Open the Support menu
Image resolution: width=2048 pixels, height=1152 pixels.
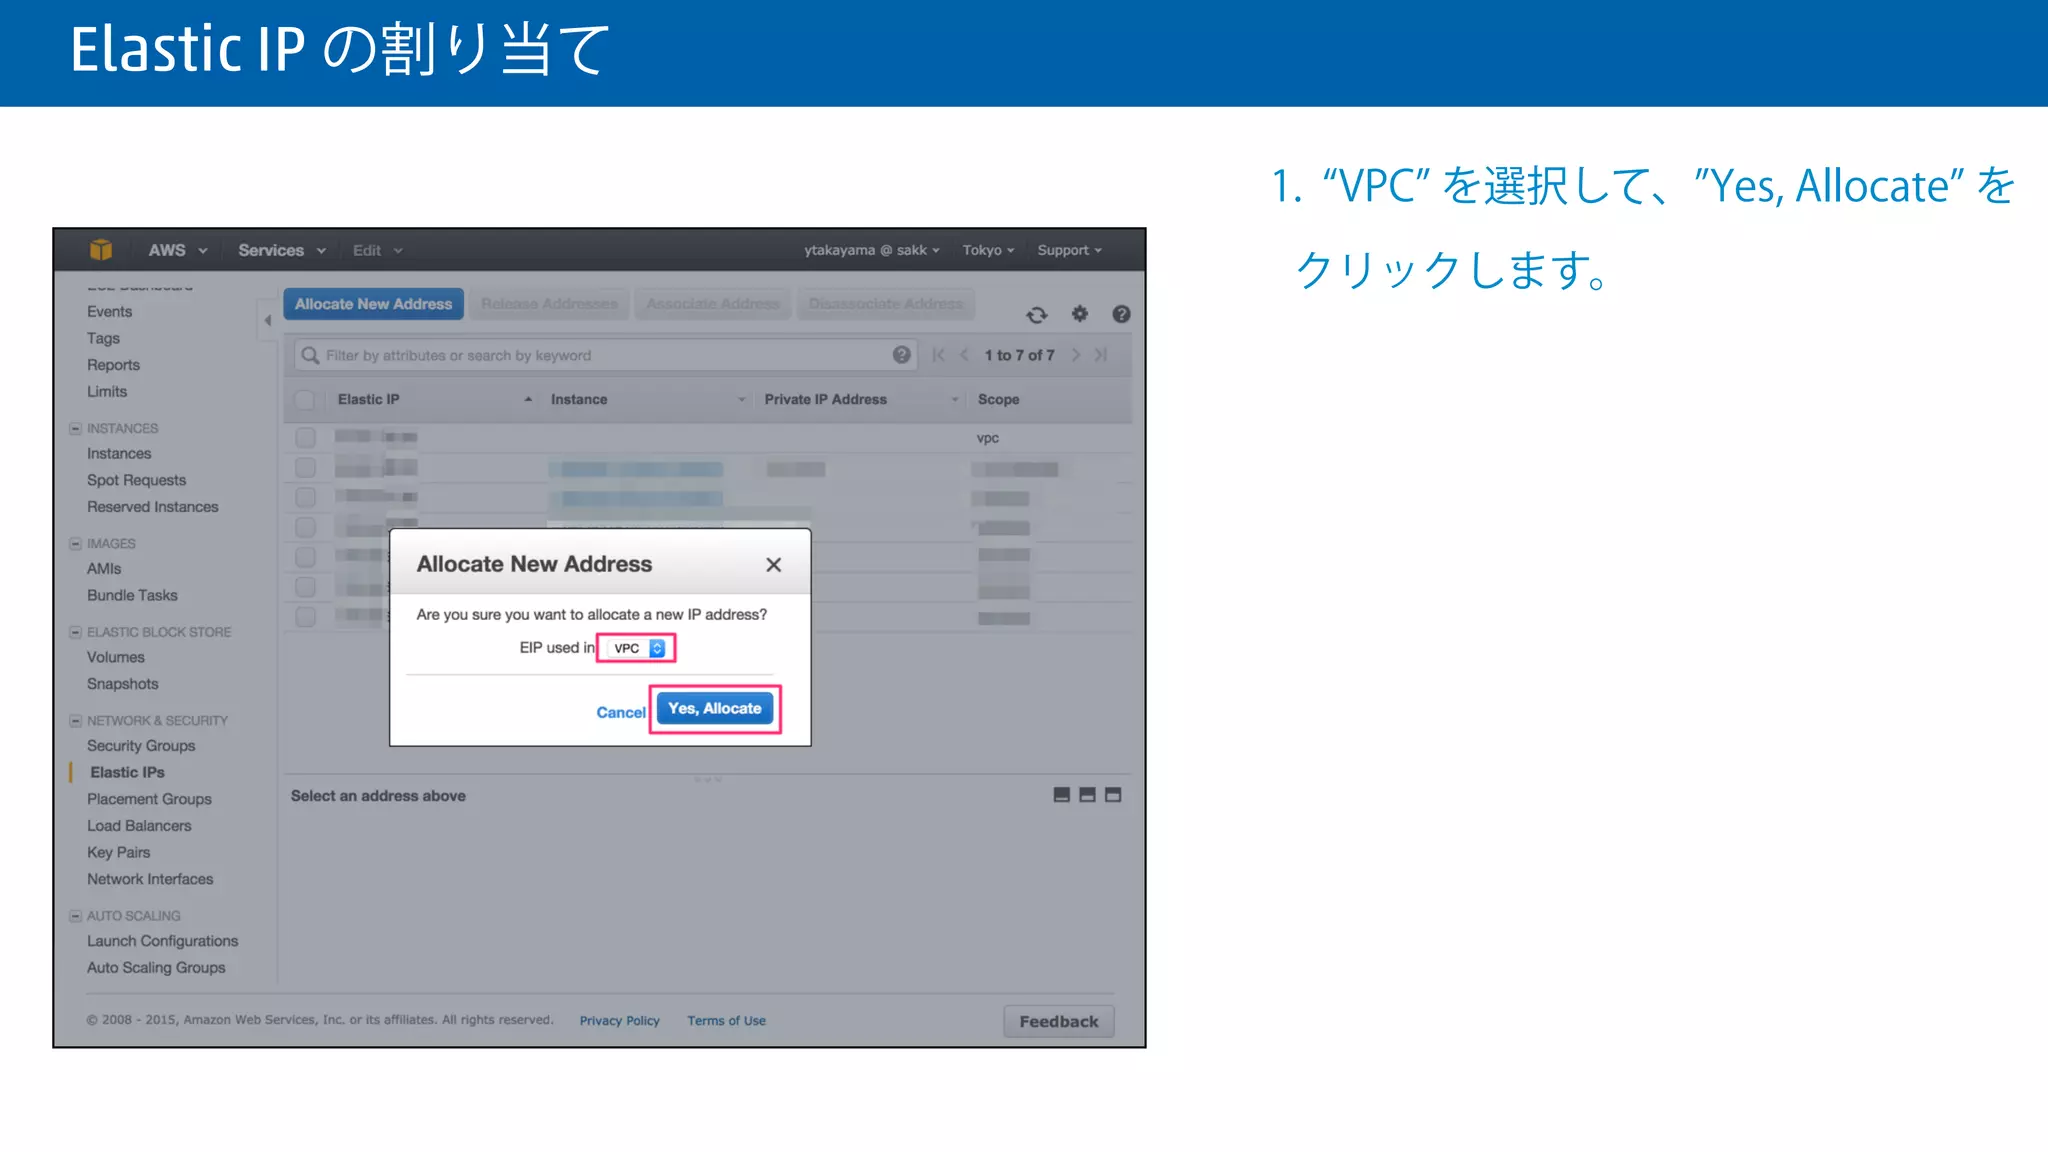(x=1069, y=250)
